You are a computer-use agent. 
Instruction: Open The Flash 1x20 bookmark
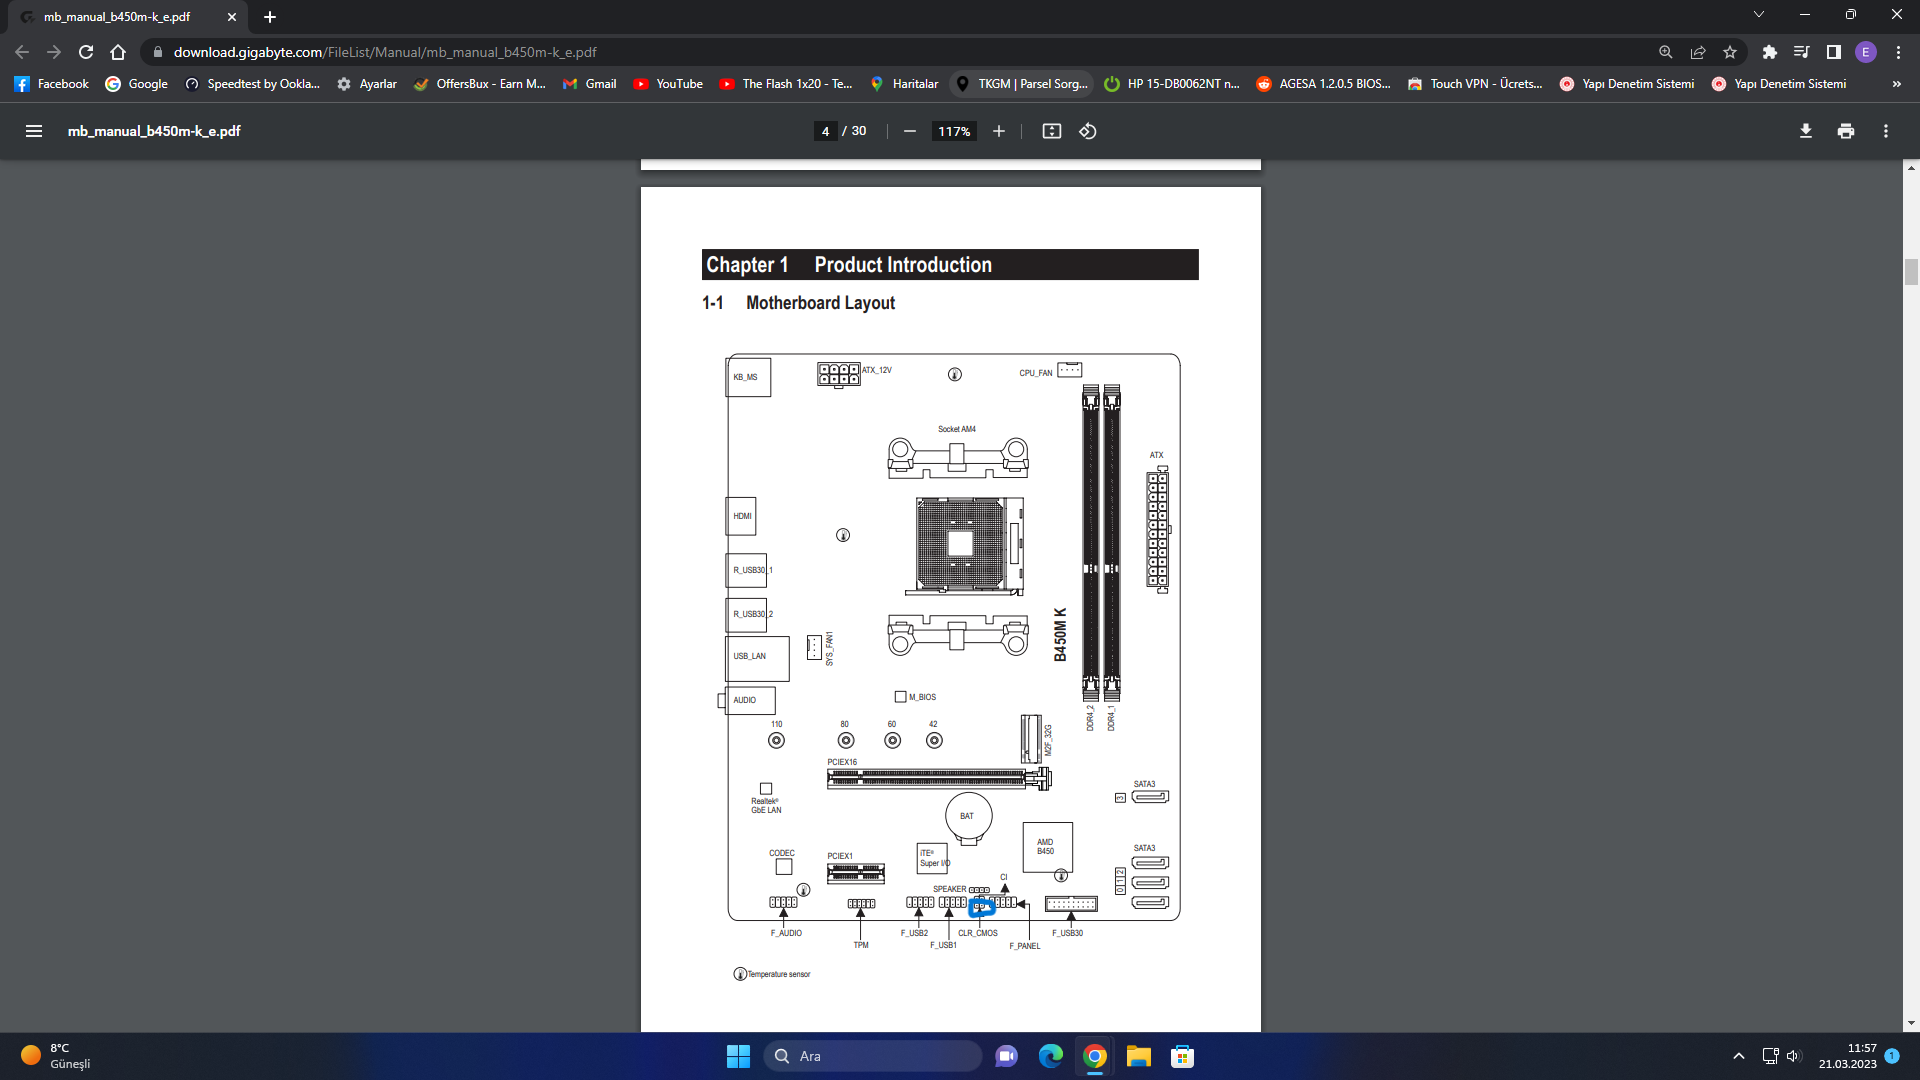point(786,84)
